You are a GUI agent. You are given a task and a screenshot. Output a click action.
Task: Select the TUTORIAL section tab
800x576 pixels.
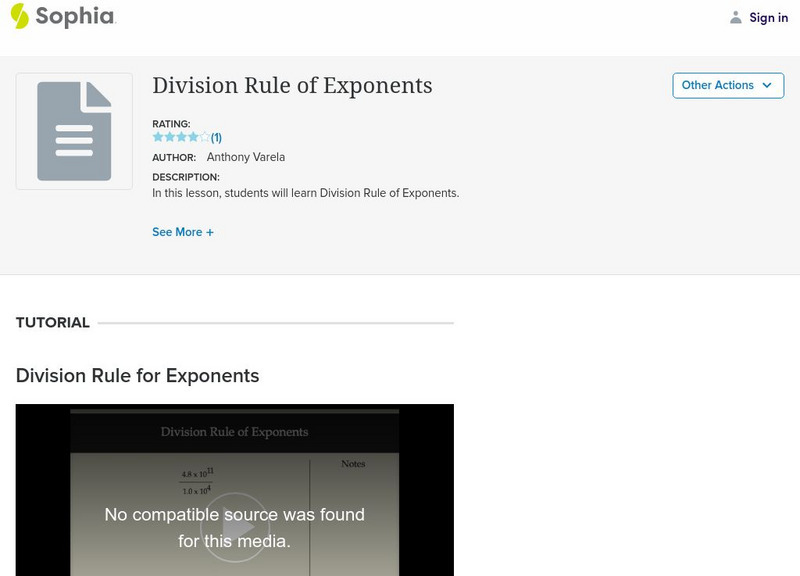coord(51,322)
